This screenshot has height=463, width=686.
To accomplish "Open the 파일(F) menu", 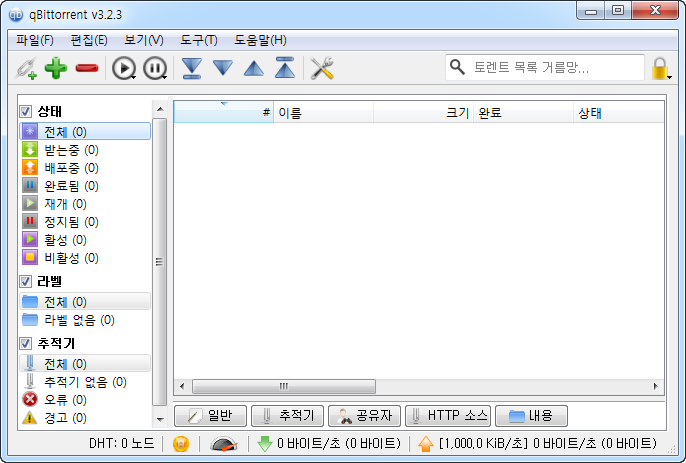I will [35, 40].
